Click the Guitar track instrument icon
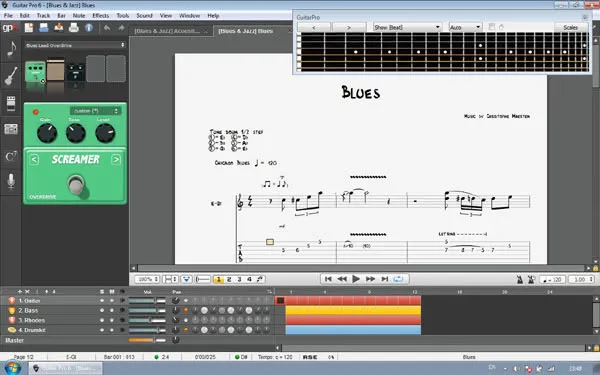Screen dimensions: 600x375 pyautogui.click(x=12, y=301)
